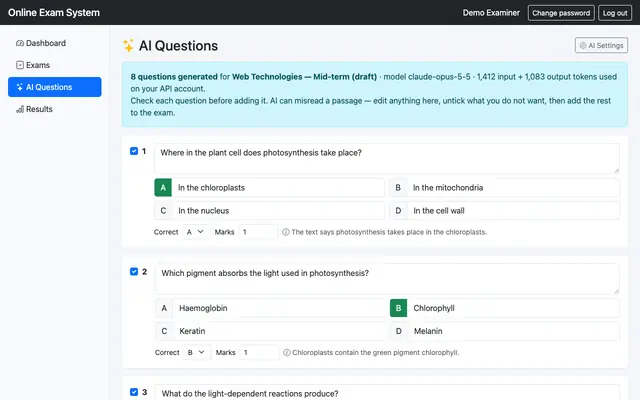Click the Online Exam System brand title

[54, 13]
